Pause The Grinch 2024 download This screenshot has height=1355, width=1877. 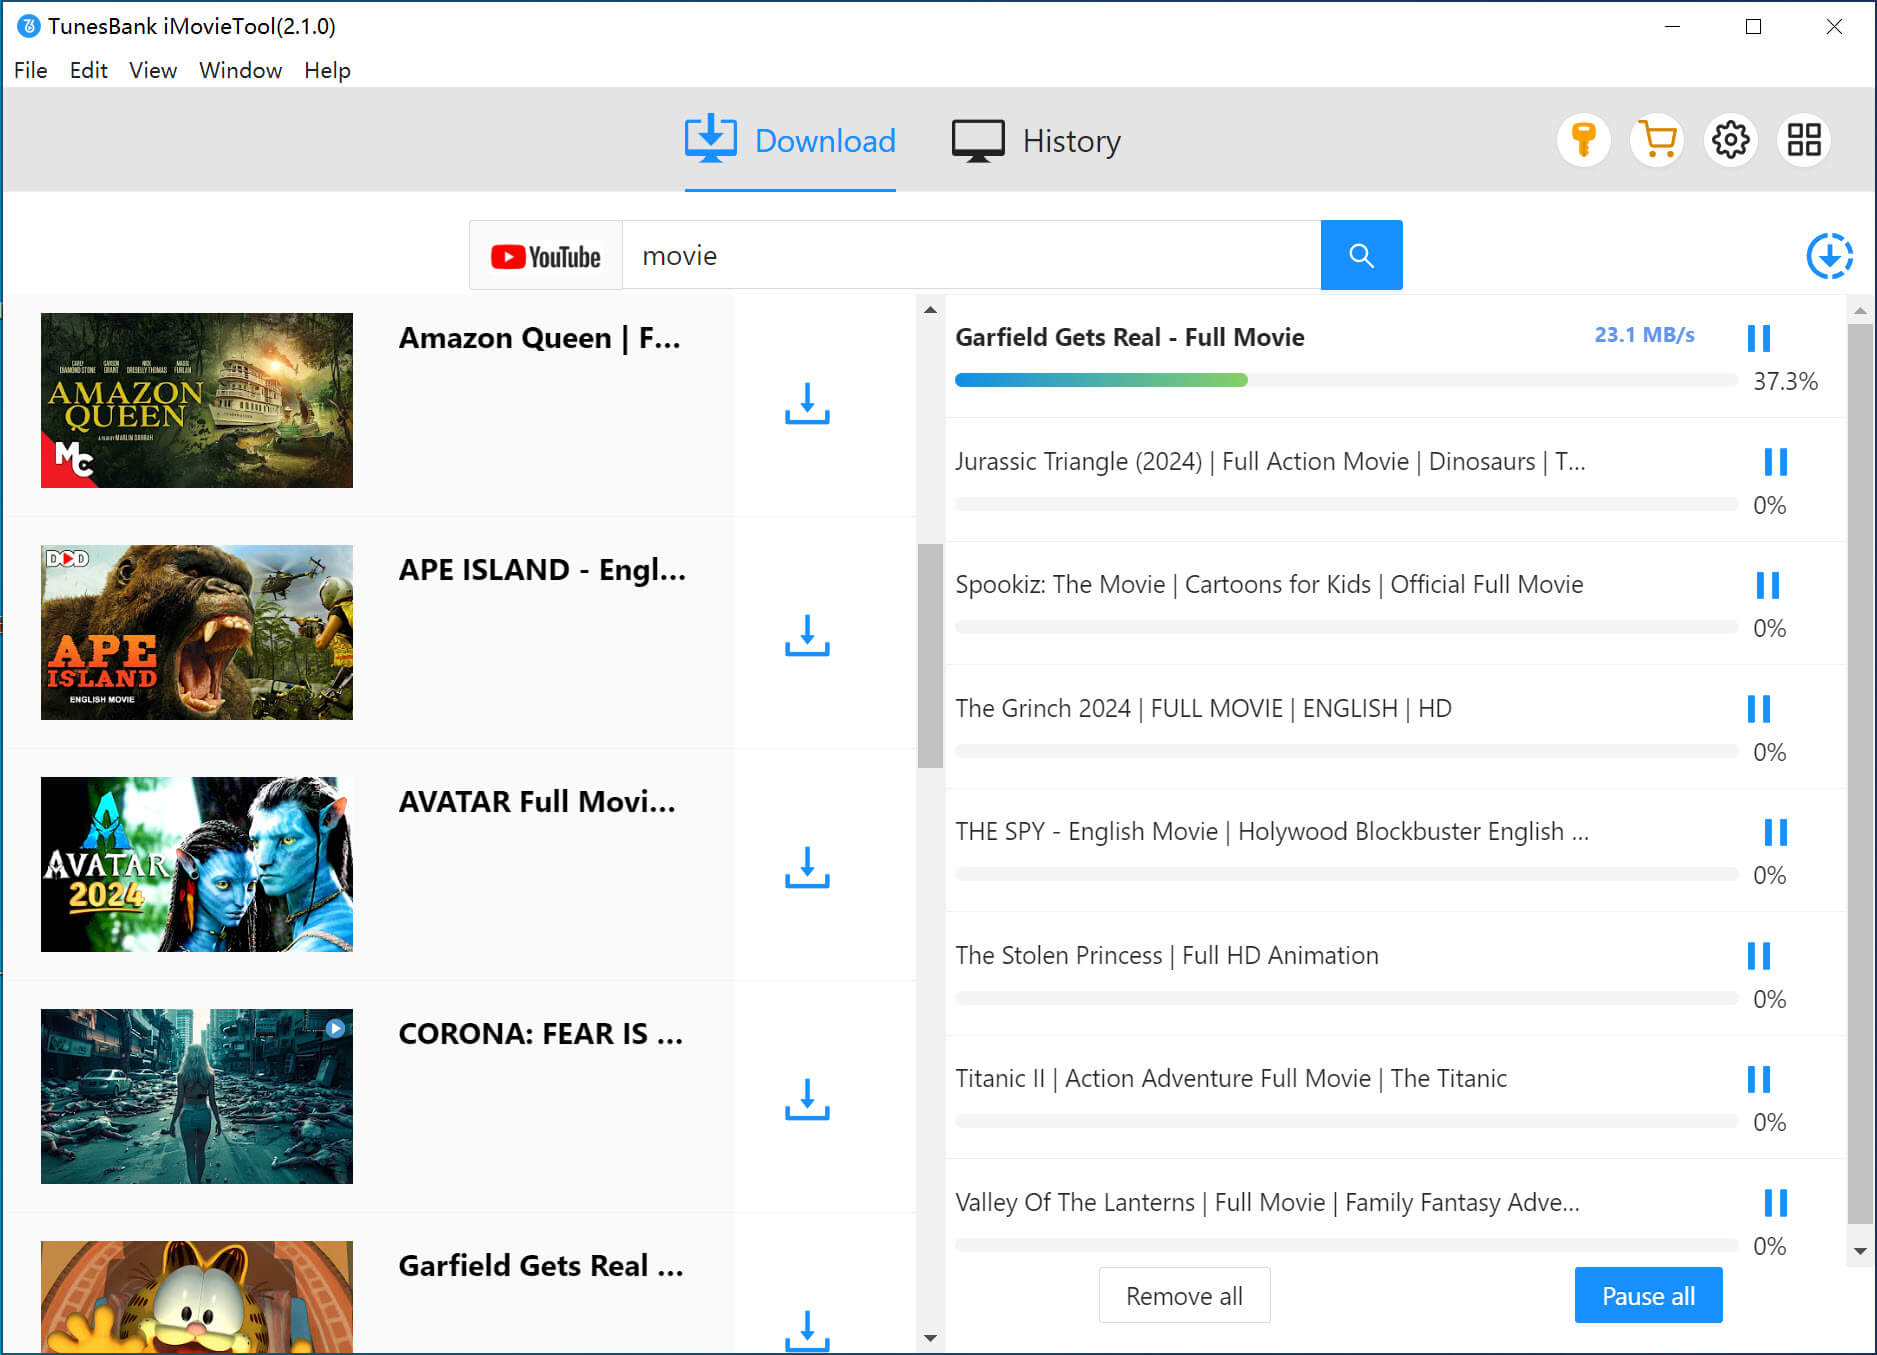1758,709
